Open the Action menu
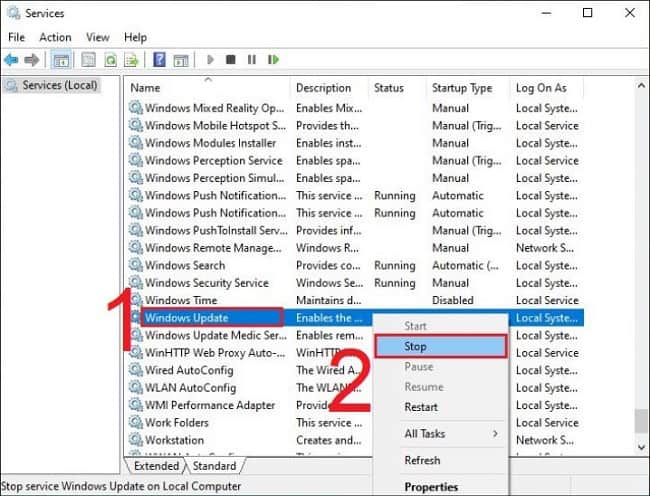Screen dimensions: 650x496 click(x=55, y=37)
